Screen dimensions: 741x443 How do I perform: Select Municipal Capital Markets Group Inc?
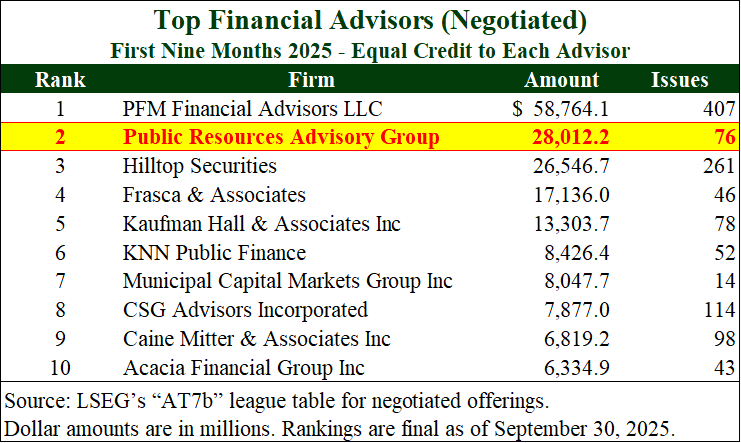click(x=287, y=281)
